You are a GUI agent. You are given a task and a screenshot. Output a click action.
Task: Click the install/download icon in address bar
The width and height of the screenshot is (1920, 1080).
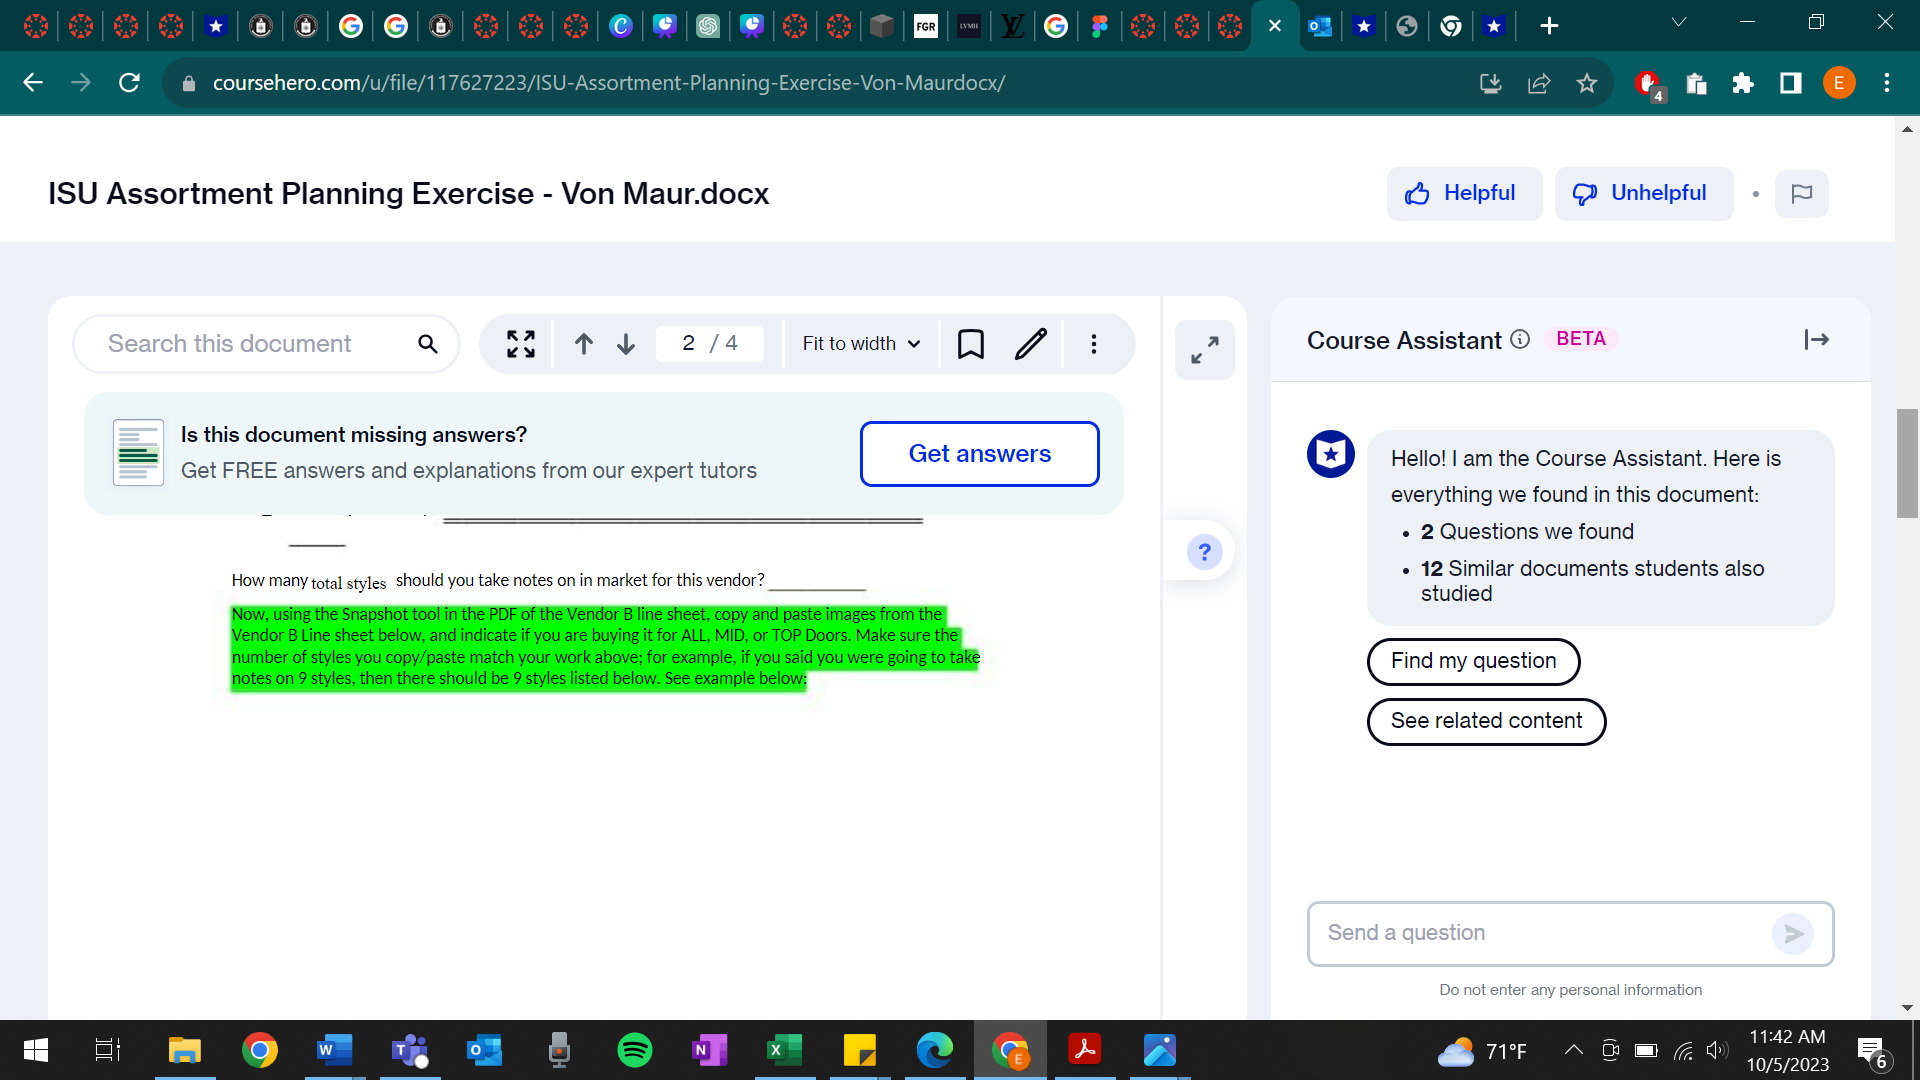1491,83
